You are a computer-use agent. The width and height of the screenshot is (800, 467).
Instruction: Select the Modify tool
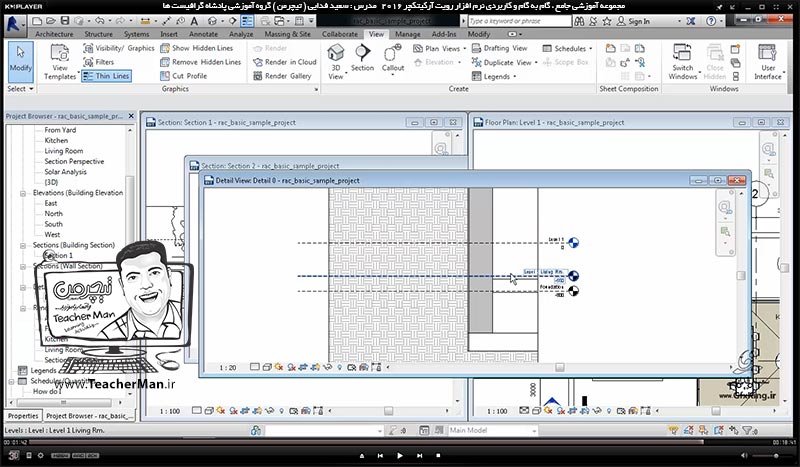click(20, 61)
